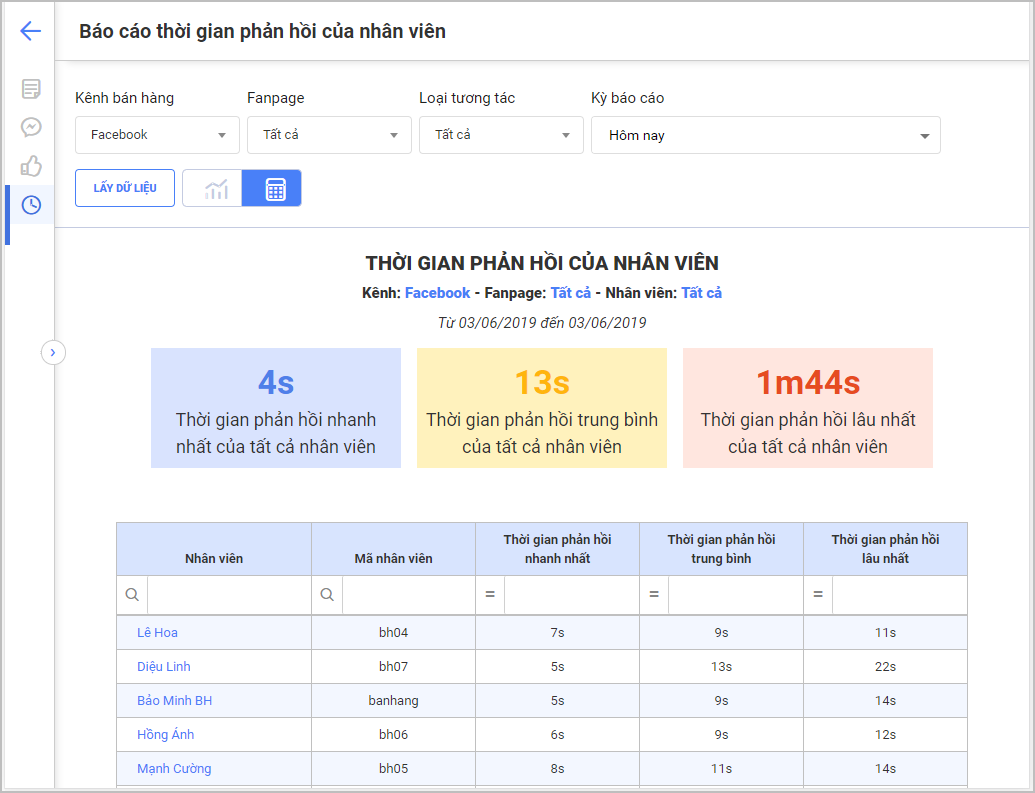Viewport: 1035px width, 793px height.
Task: Open the thumbs-up like report icon
Action: [x=31, y=165]
